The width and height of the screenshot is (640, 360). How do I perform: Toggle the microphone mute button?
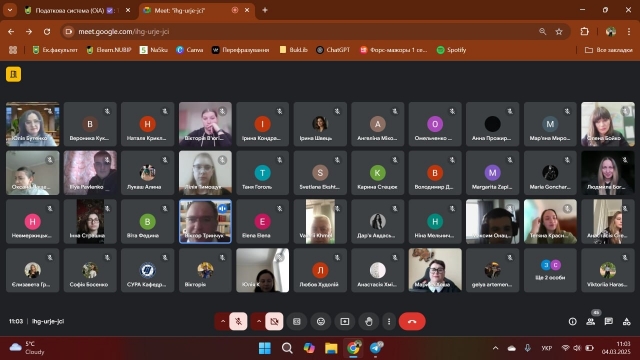coord(238,322)
